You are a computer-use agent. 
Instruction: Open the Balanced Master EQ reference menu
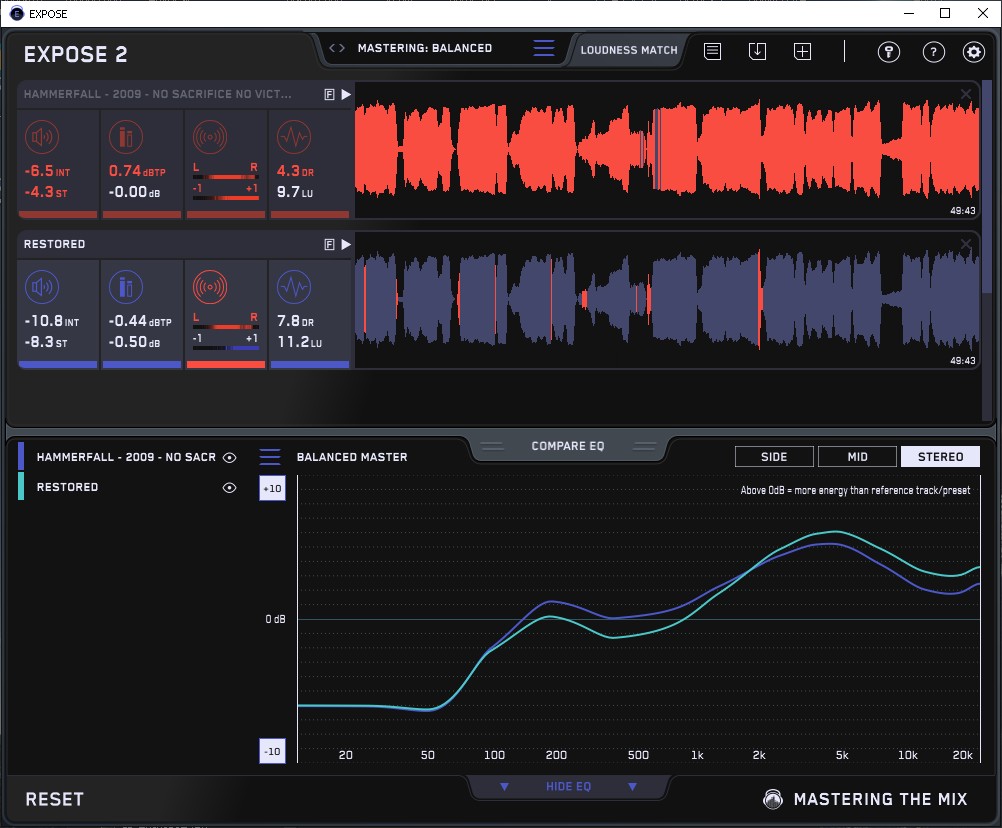[x=270, y=457]
